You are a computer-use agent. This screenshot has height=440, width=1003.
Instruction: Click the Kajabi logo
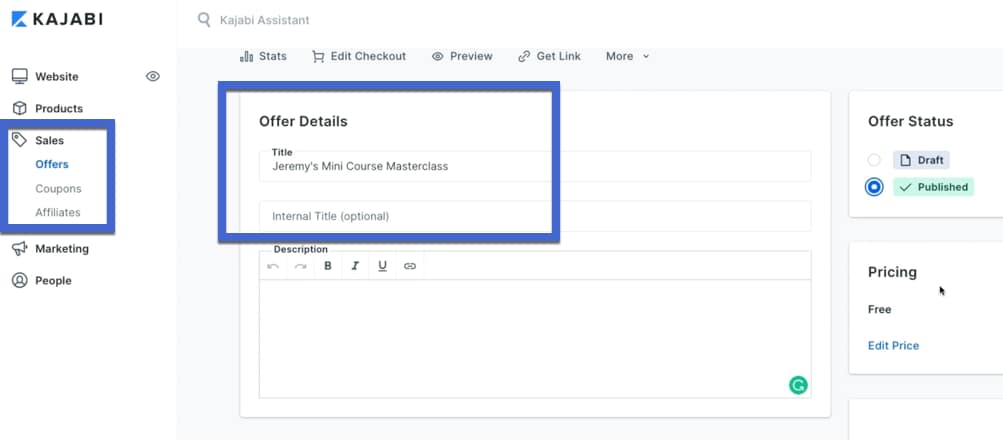57,19
